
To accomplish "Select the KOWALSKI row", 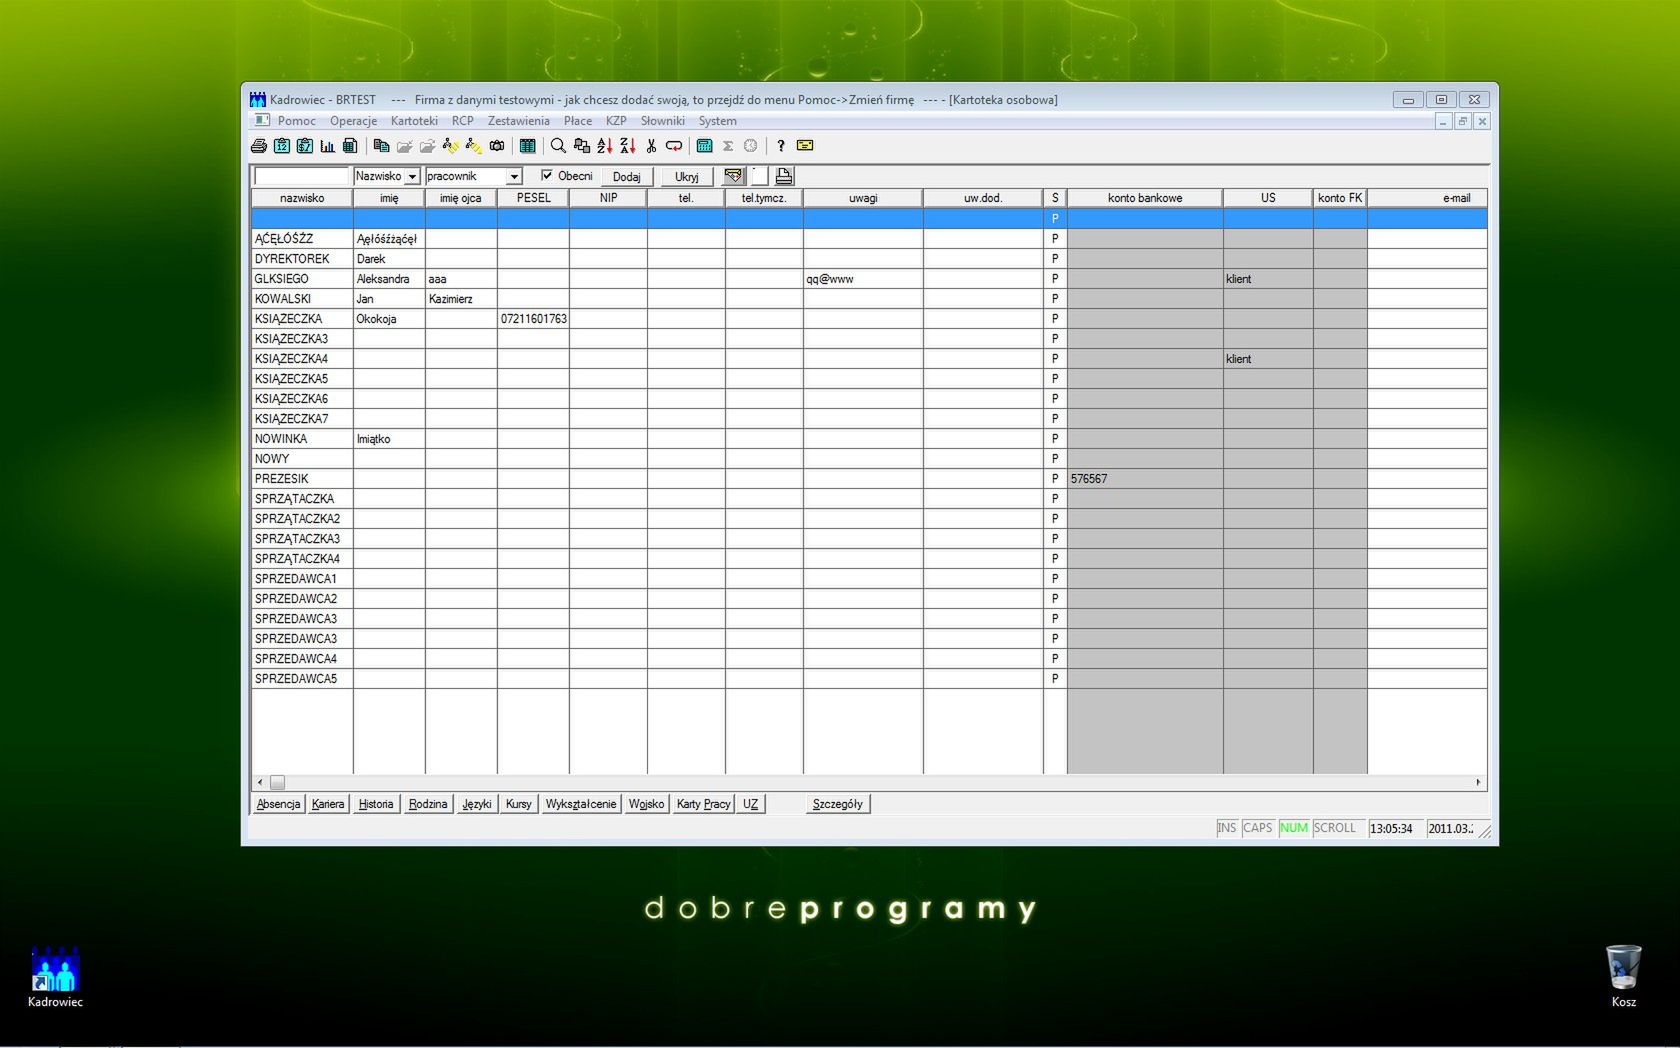I will pyautogui.click(x=869, y=299).
